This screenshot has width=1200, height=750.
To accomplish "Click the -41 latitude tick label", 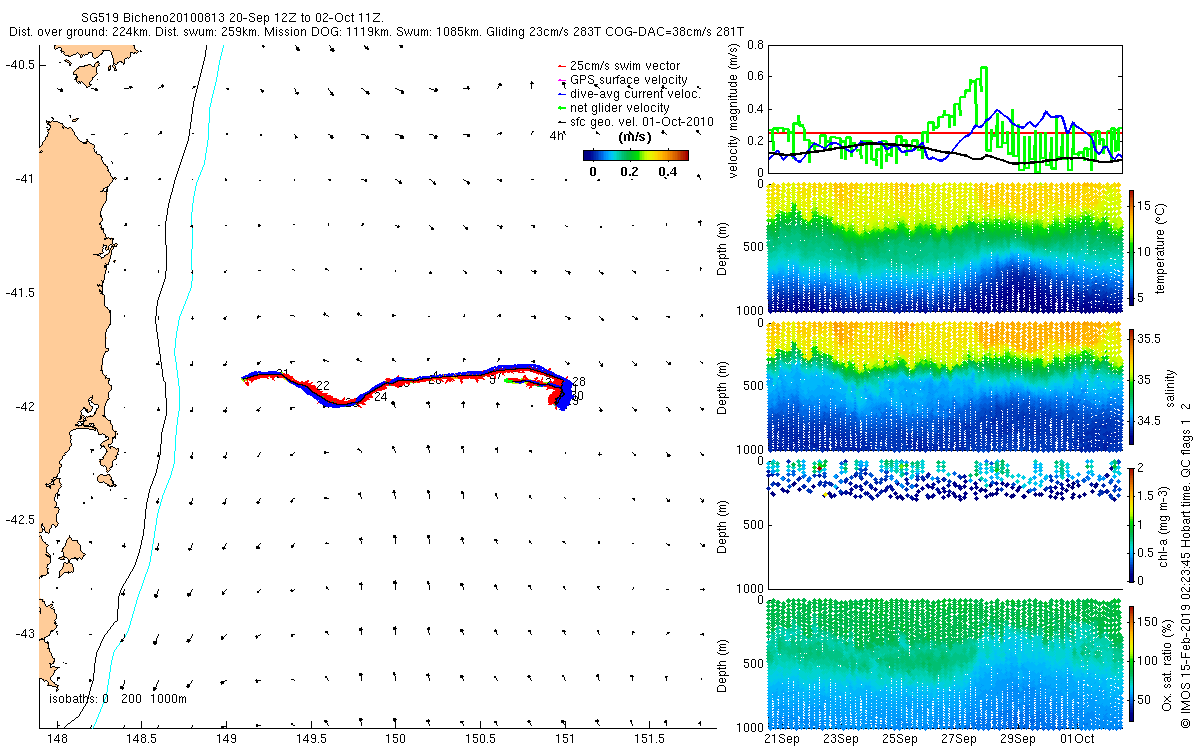I will click(25, 178).
